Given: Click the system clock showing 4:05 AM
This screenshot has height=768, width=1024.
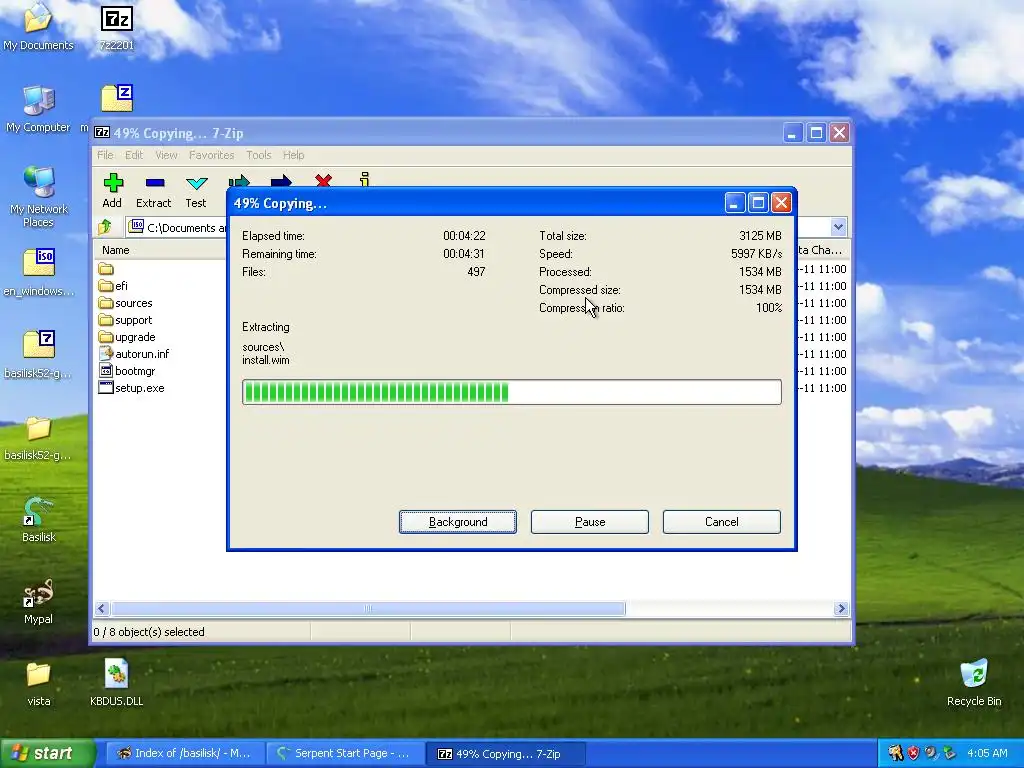Looking at the screenshot, I should pos(987,754).
